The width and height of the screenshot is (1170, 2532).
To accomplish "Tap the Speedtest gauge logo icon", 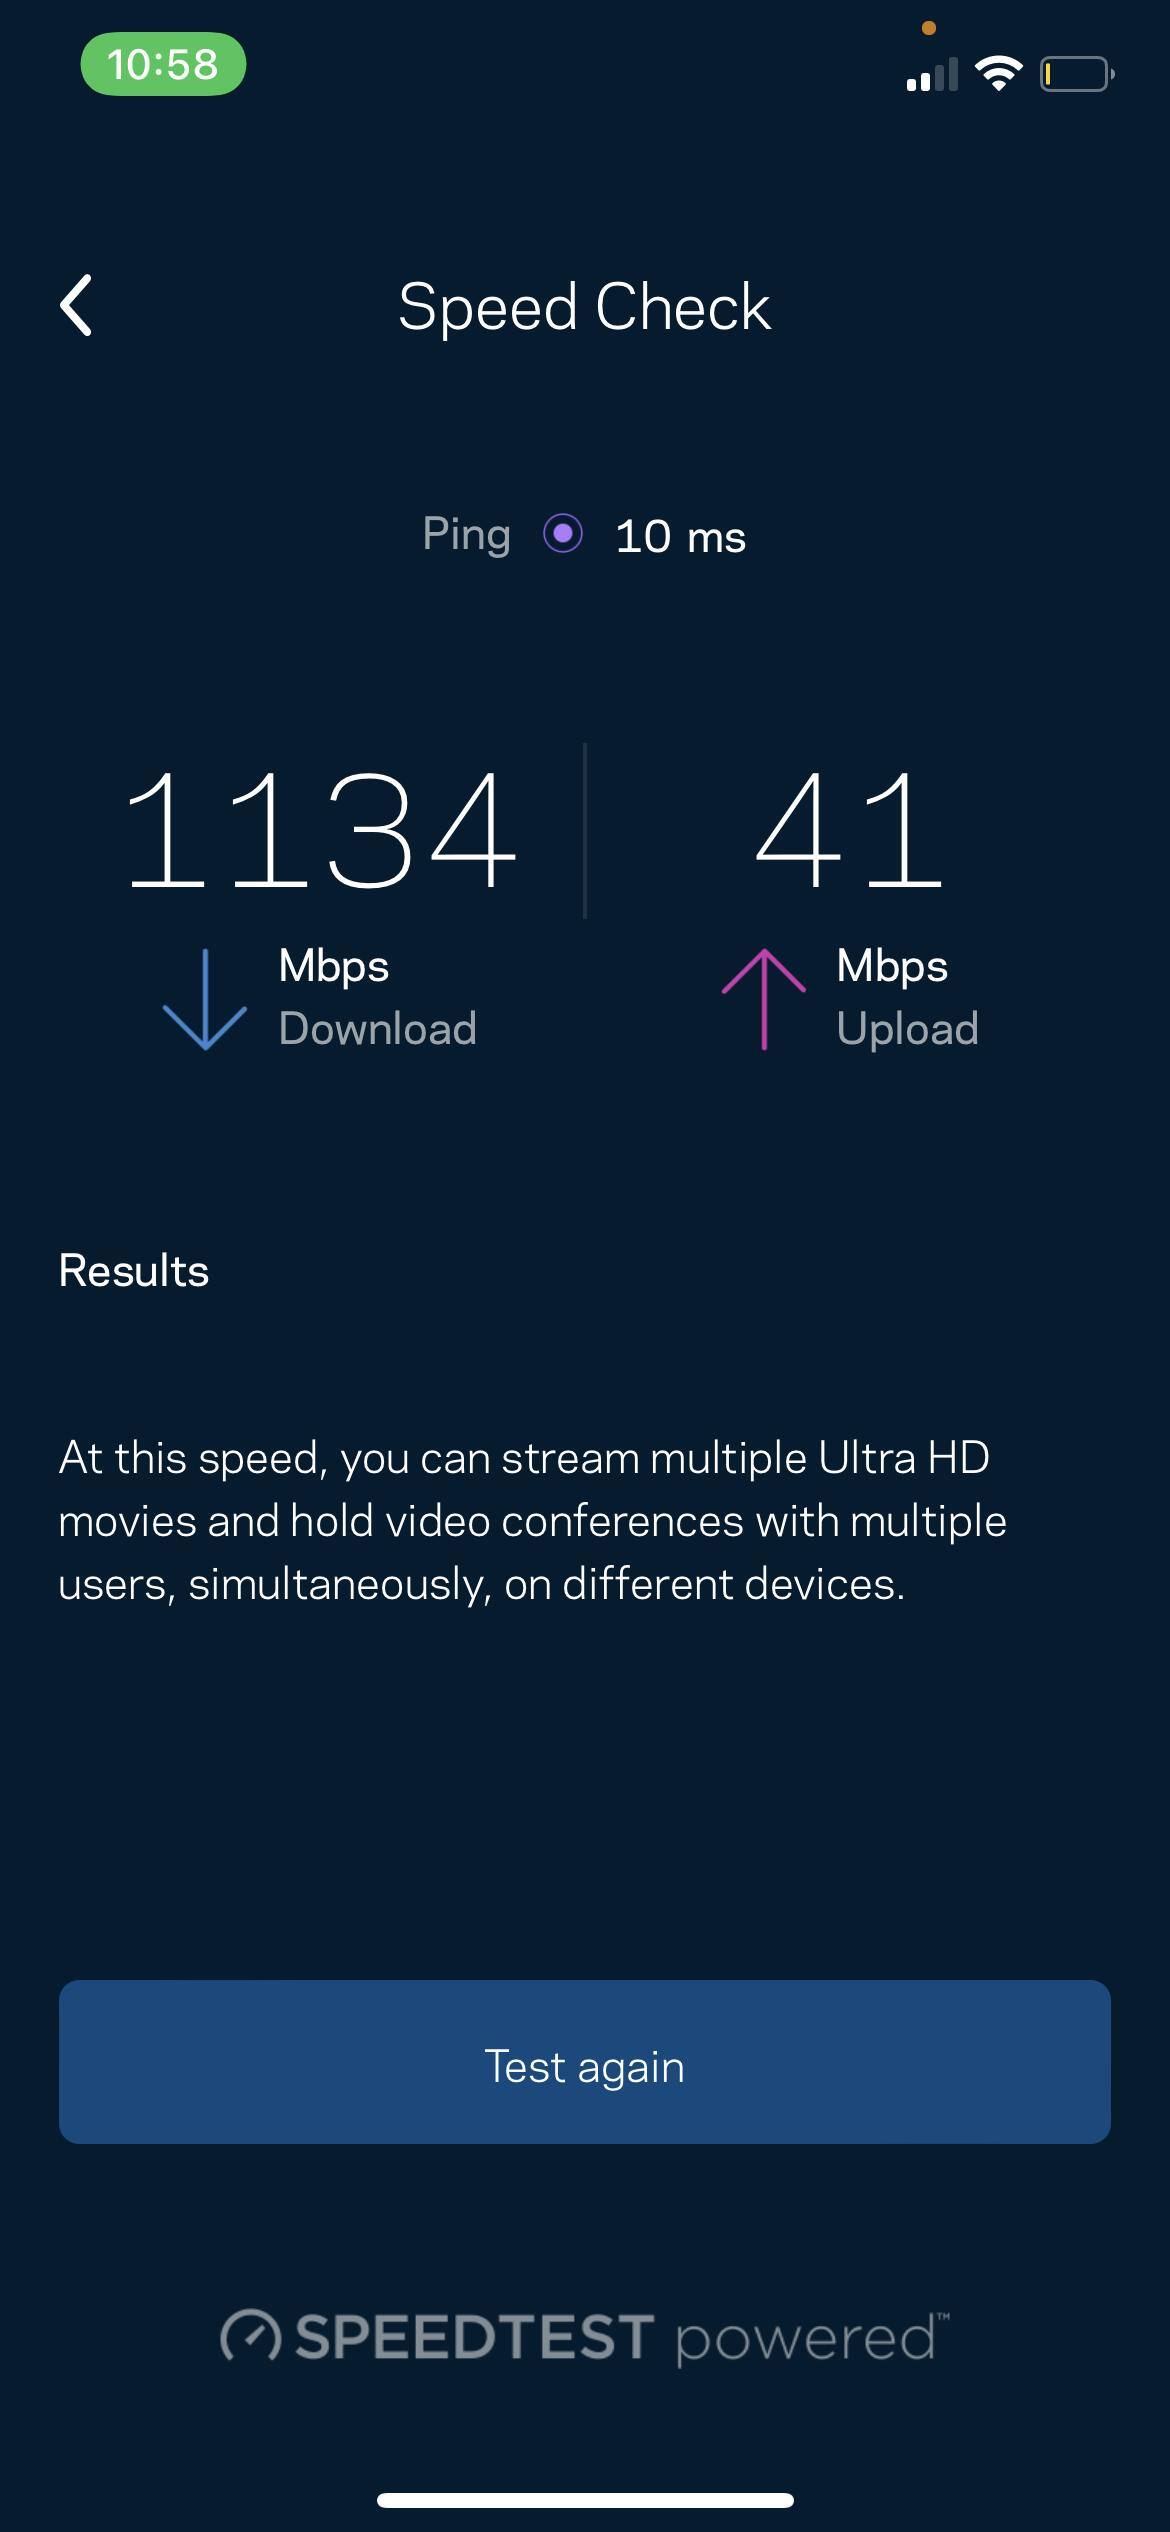I will (x=250, y=2337).
